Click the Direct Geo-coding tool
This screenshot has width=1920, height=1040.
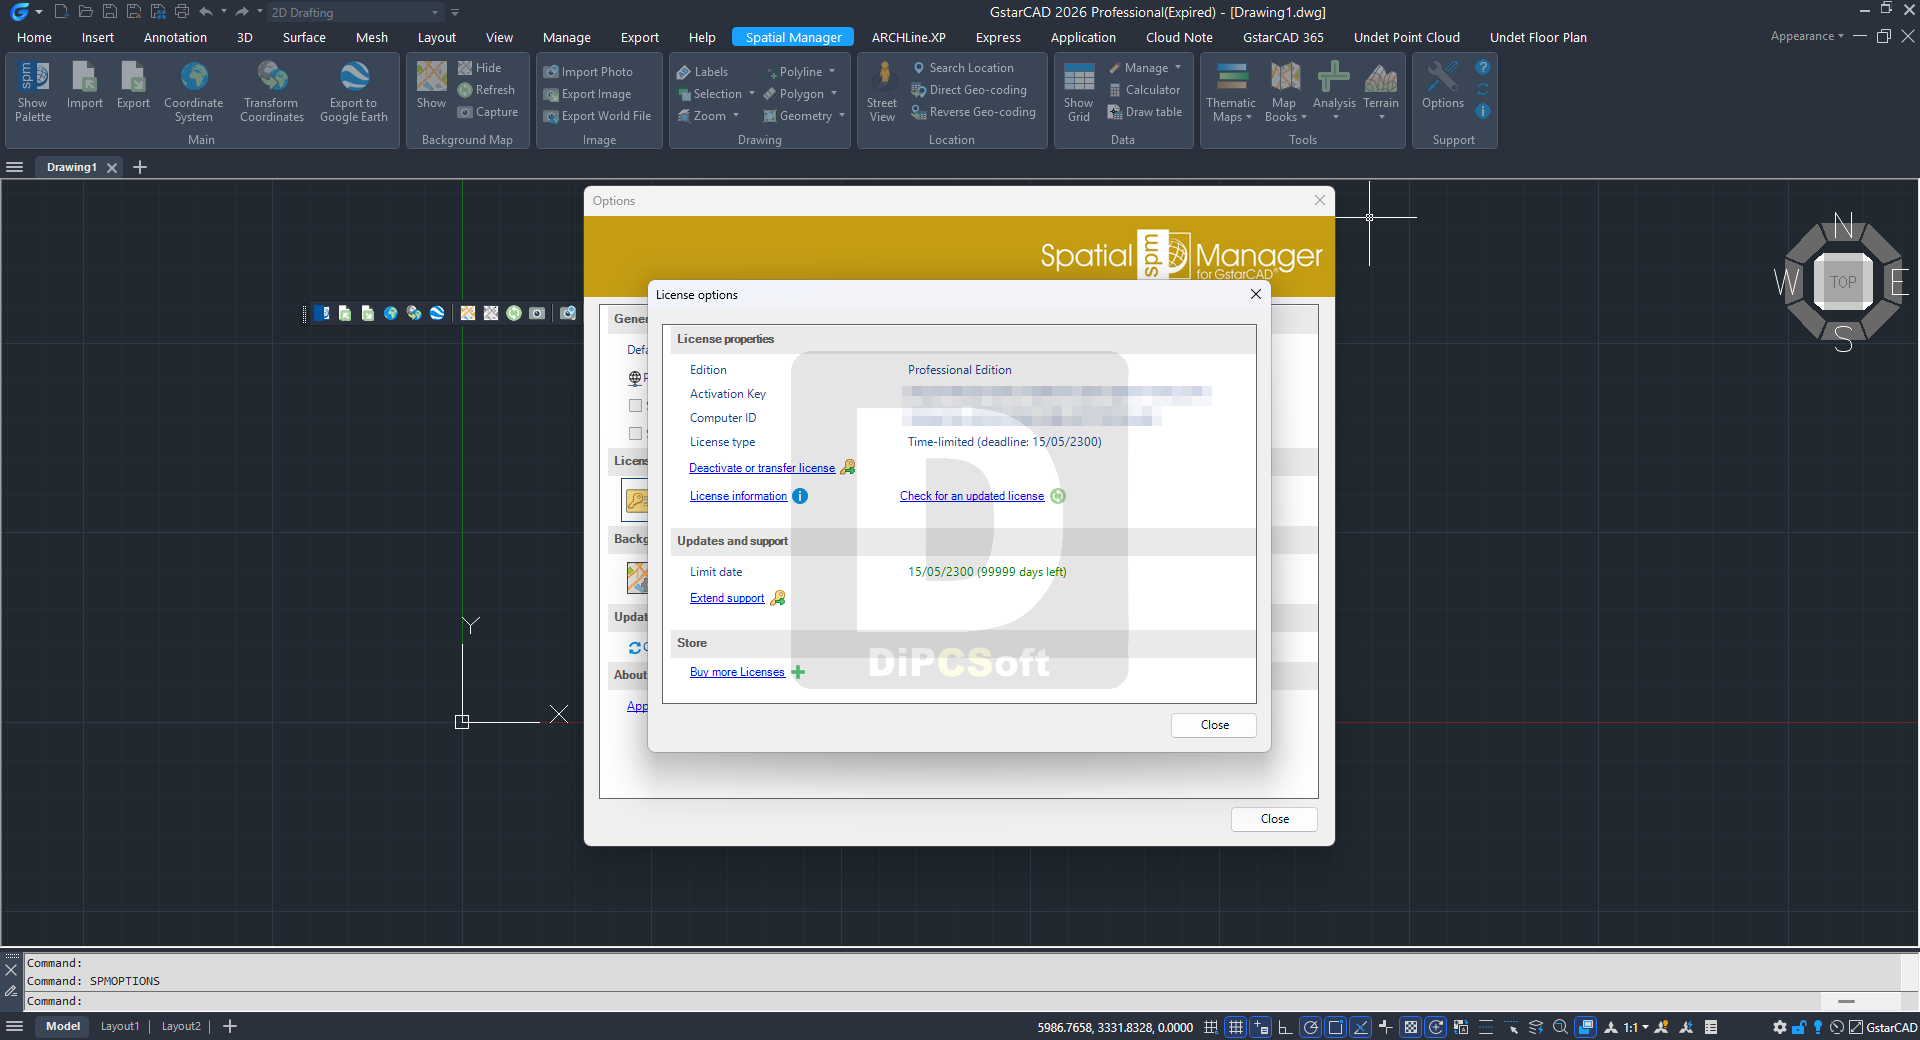(969, 90)
